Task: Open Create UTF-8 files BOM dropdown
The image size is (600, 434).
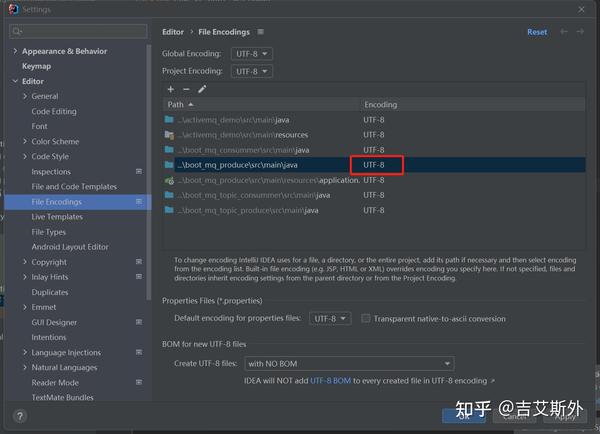Action: point(349,364)
